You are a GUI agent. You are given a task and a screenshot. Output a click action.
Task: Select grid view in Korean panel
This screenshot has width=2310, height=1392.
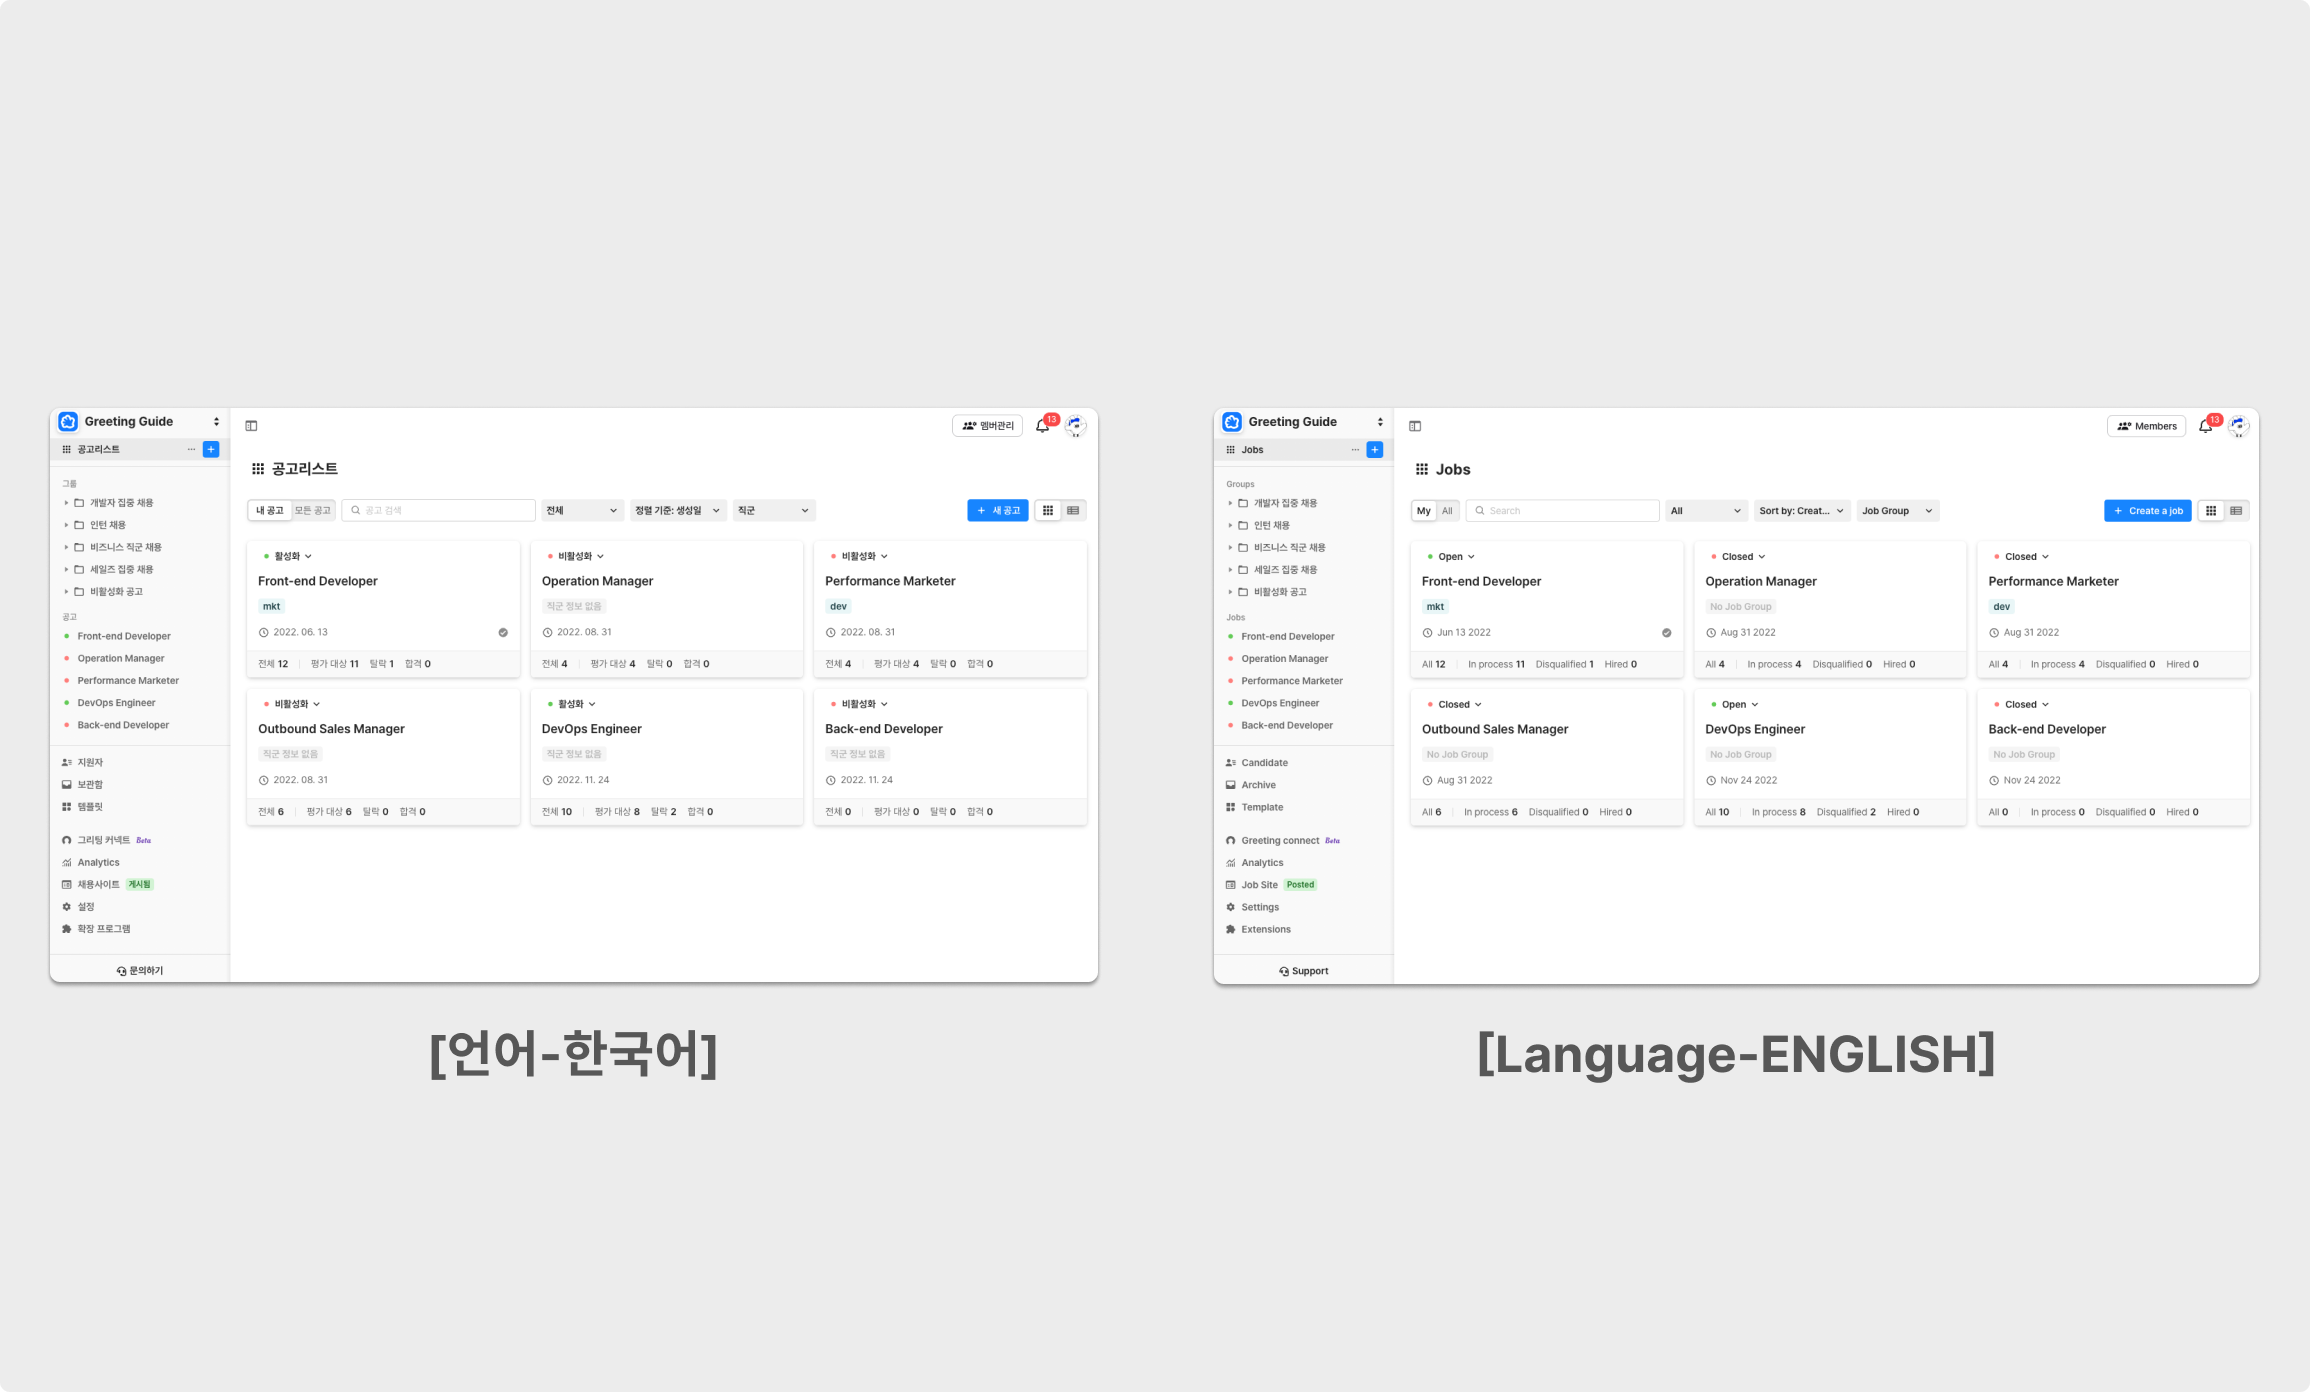(x=1047, y=511)
